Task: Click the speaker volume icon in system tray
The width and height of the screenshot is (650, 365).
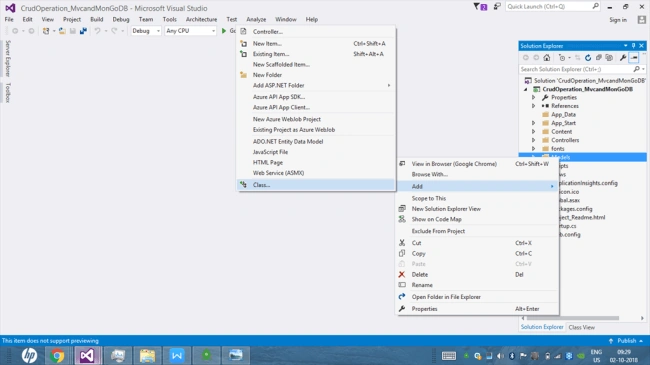Action: click(500, 356)
